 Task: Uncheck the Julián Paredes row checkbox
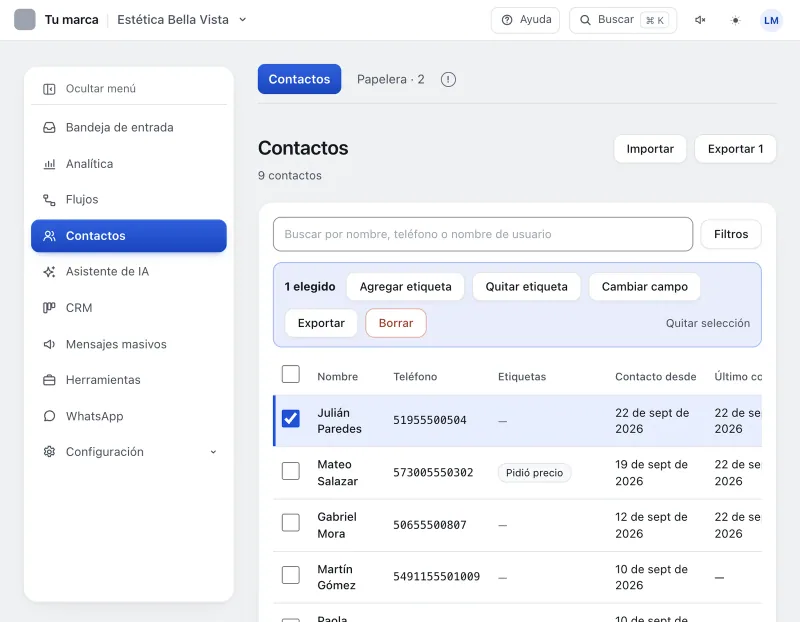tap(291, 419)
